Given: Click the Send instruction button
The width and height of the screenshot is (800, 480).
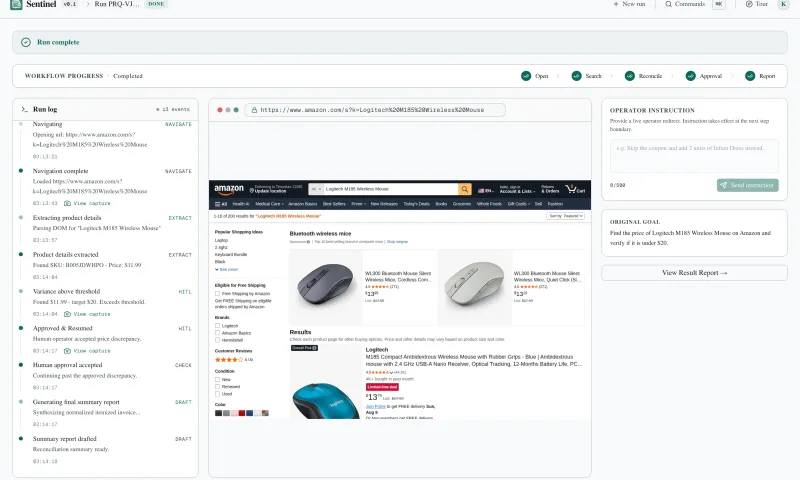Looking at the screenshot, I should pyautogui.click(x=747, y=185).
